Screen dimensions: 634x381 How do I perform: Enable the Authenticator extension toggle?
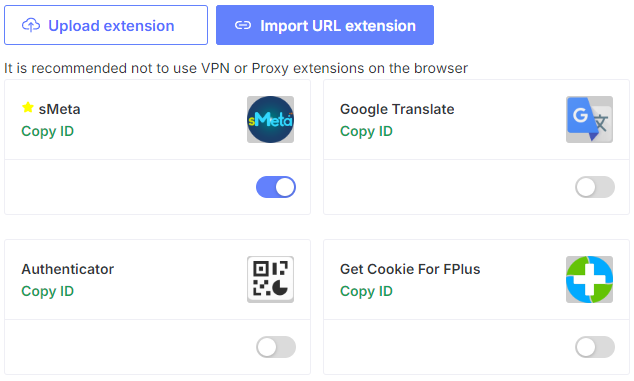tap(276, 347)
